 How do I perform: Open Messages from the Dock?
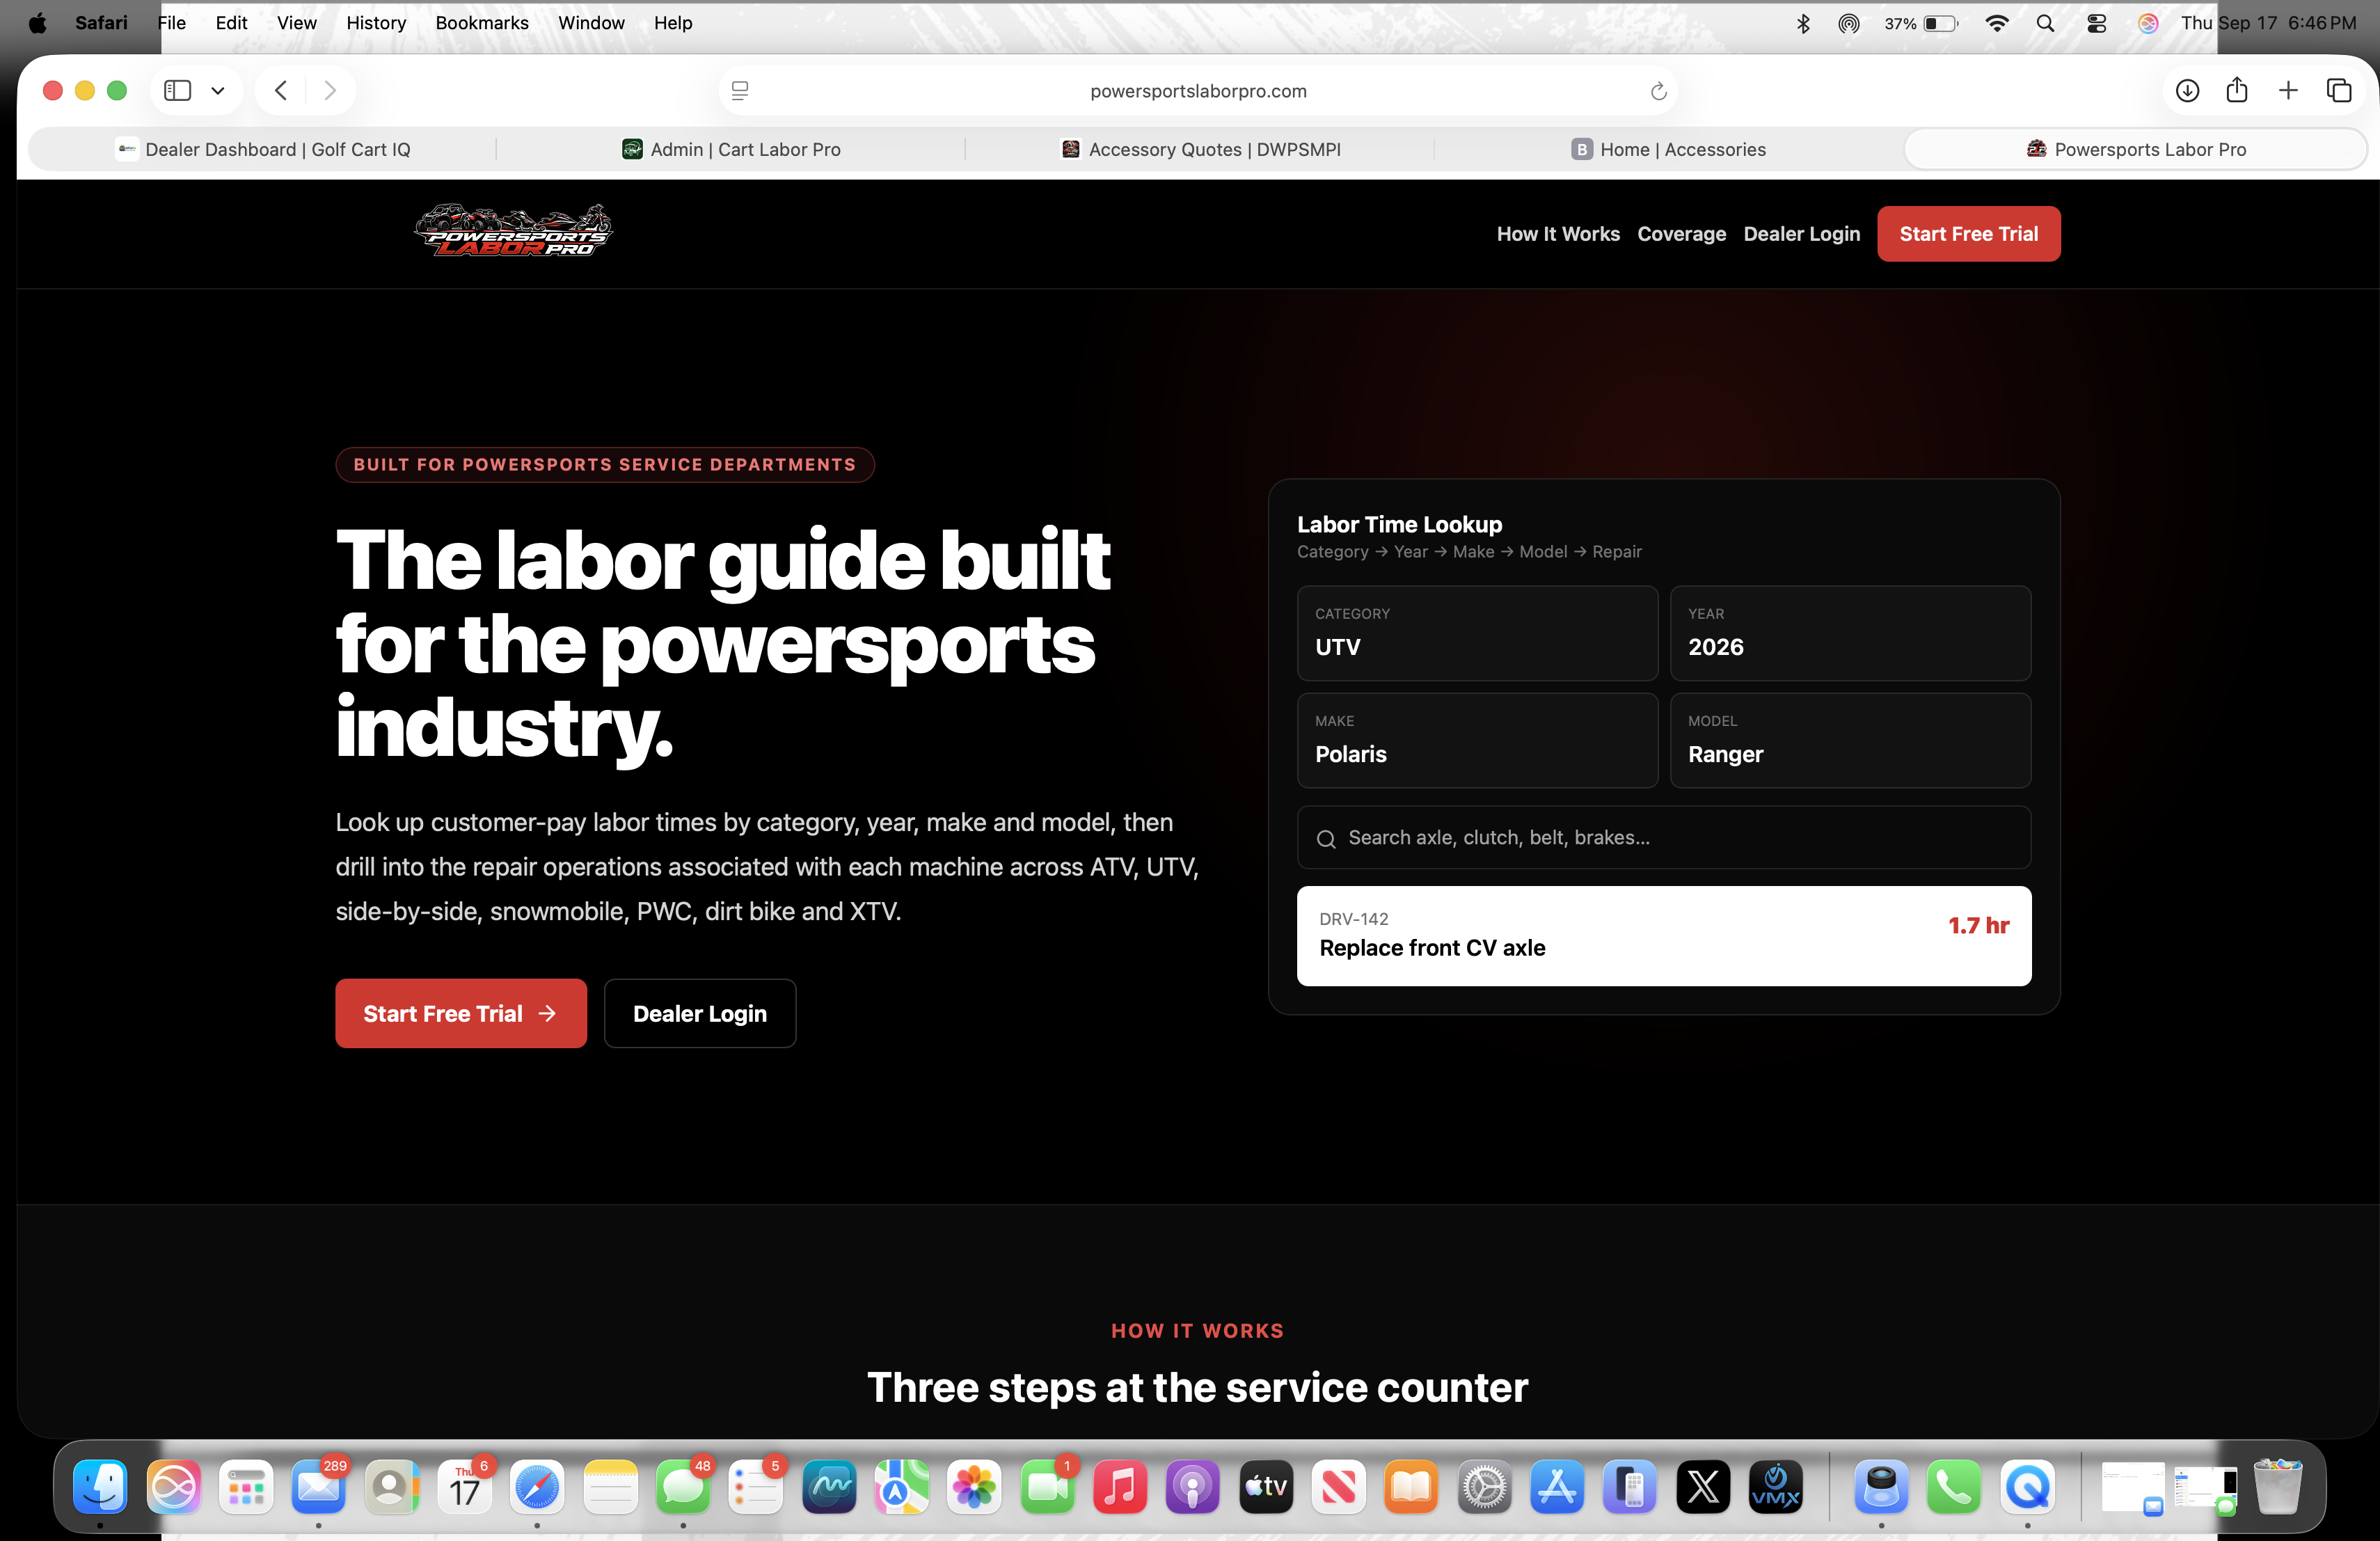(683, 1487)
